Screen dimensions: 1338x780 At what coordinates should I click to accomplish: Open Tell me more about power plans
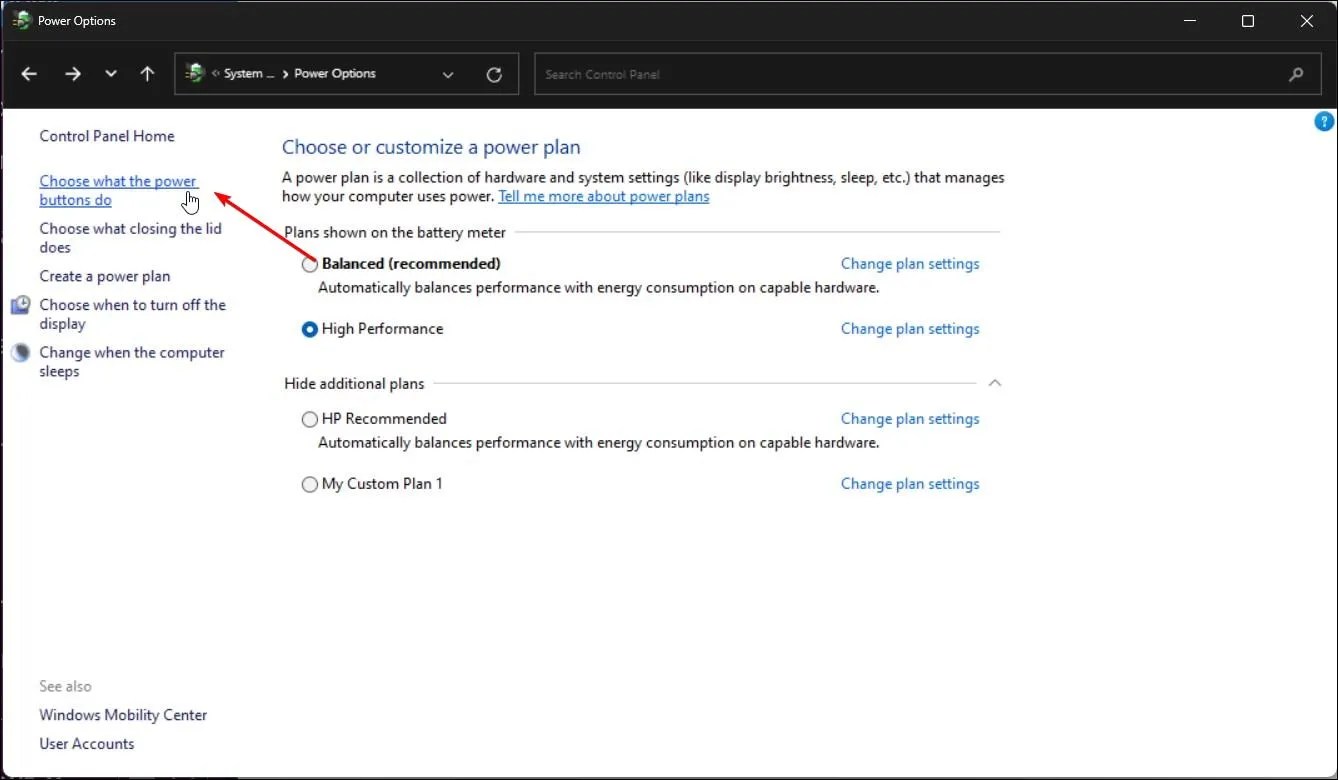coord(603,196)
